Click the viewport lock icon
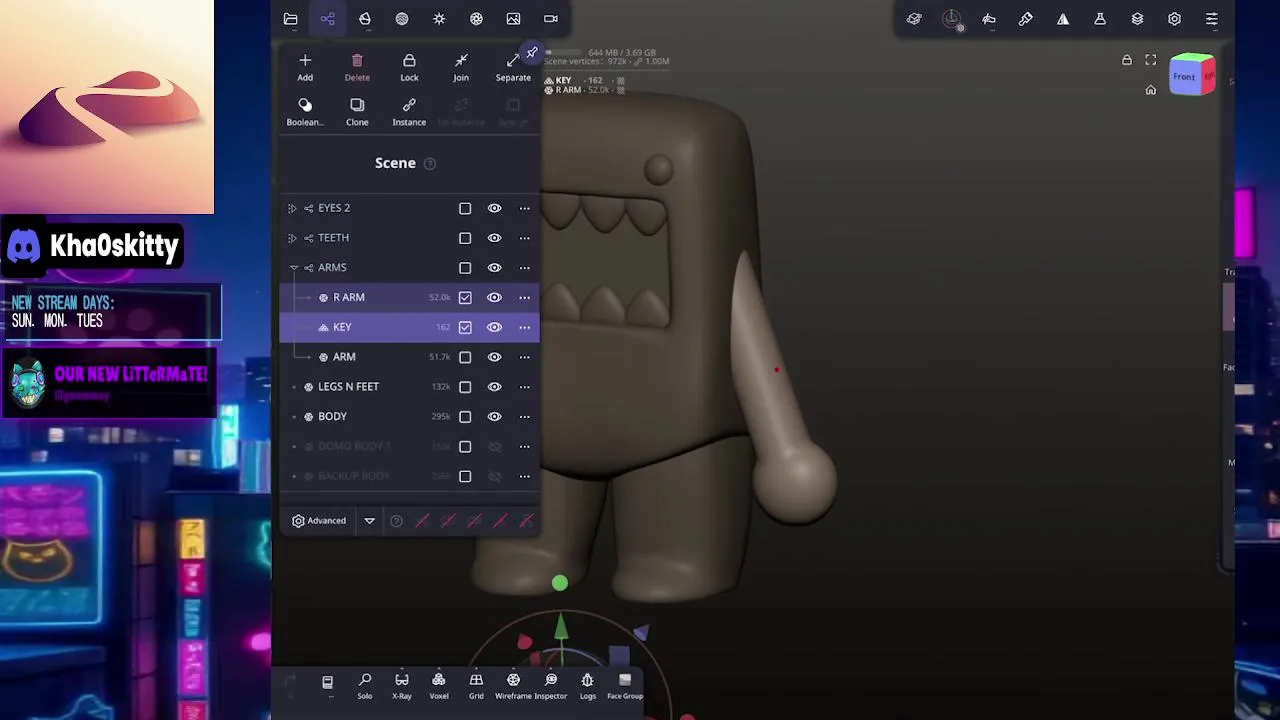 [1127, 61]
